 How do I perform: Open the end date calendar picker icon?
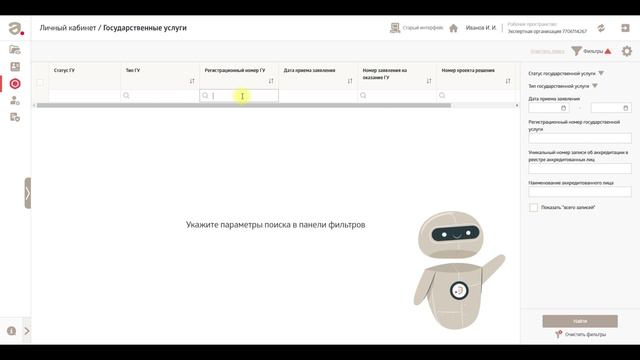coord(625,108)
